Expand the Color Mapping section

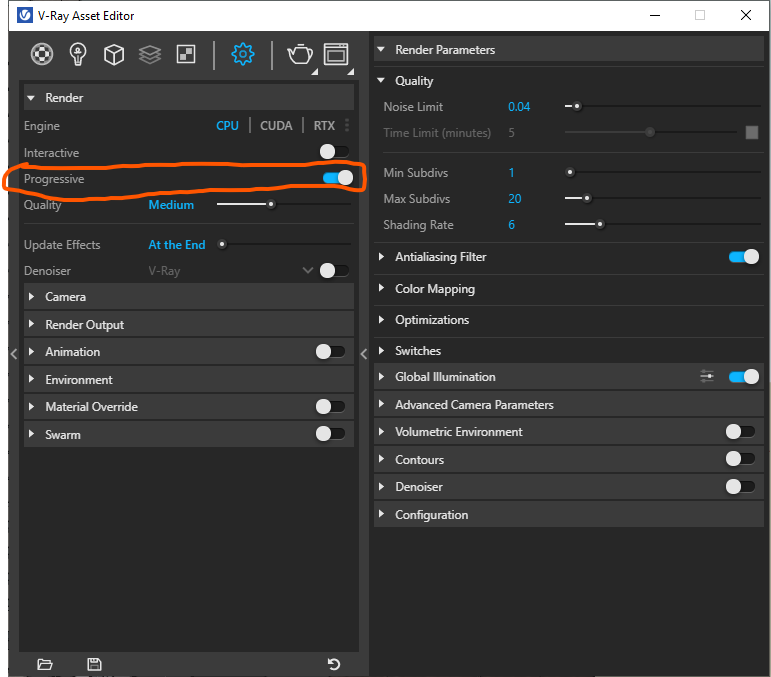[x=434, y=289]
